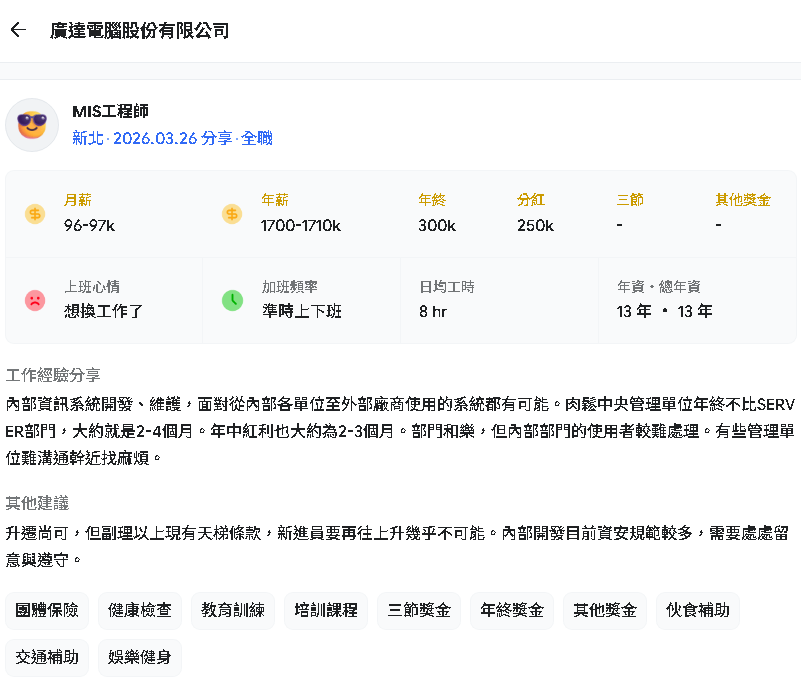Select the 300k year-end bonus value
The image size is (801, 684).
click(437, 225)
